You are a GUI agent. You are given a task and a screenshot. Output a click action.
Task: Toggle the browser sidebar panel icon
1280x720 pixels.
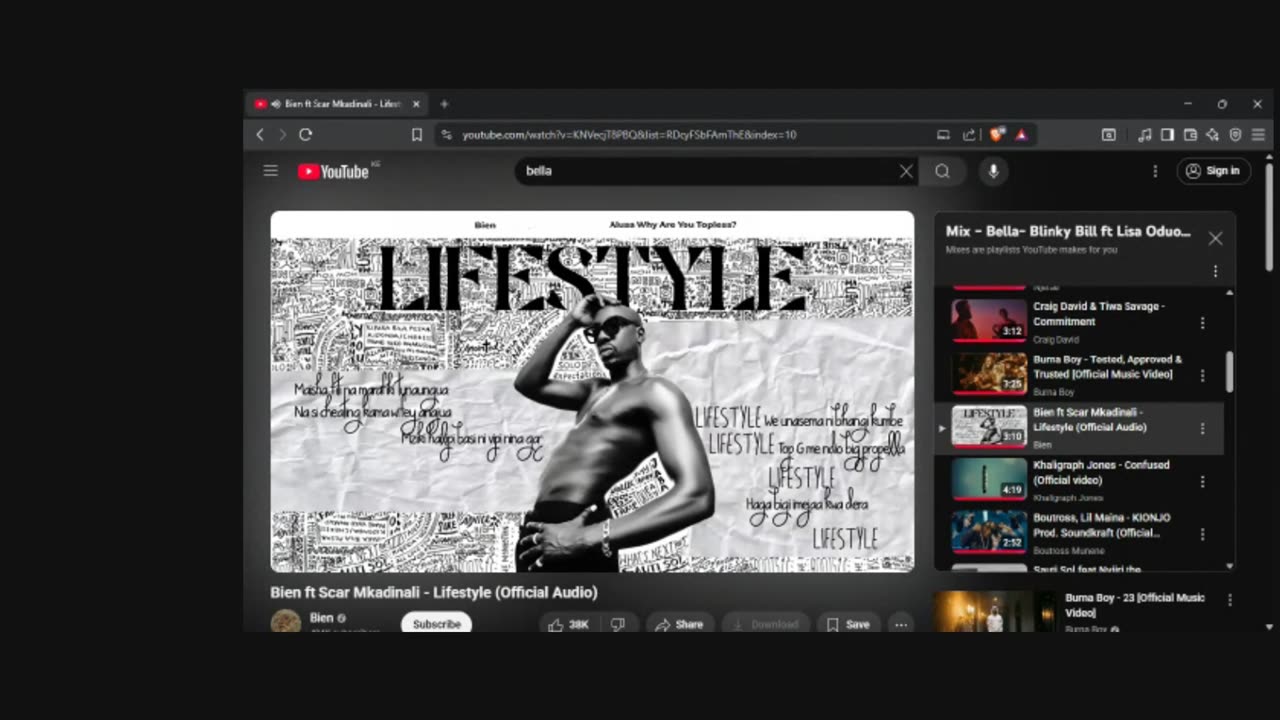pos(1167,135)
